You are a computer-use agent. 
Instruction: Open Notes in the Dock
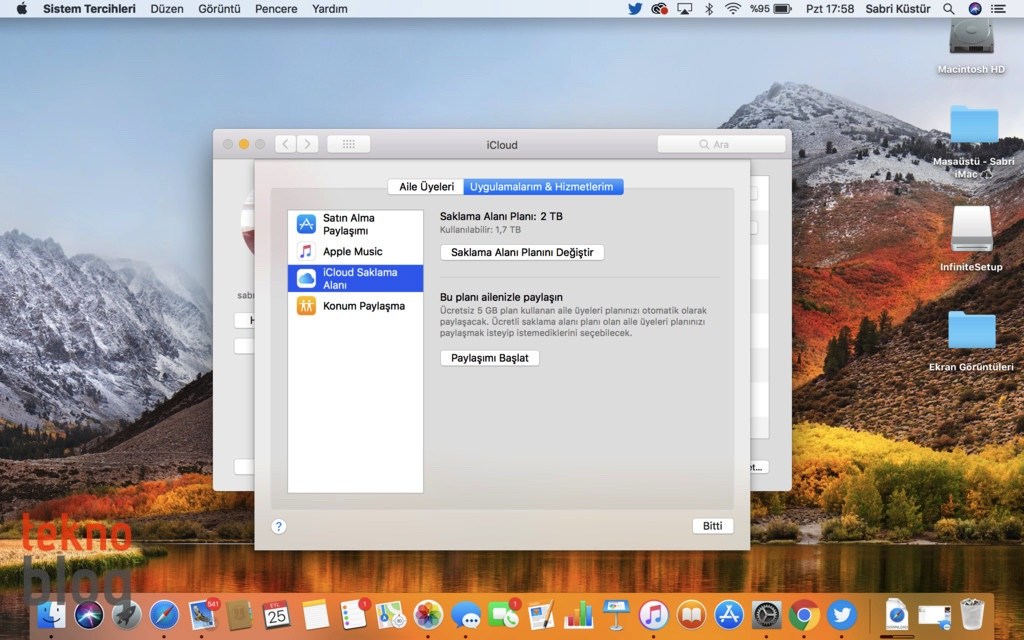tap(315, 615)
